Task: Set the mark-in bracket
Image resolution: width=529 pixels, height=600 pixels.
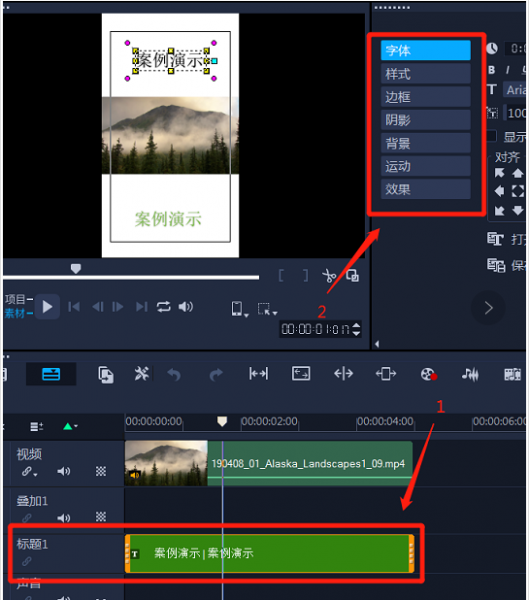Action: [281, 275]
